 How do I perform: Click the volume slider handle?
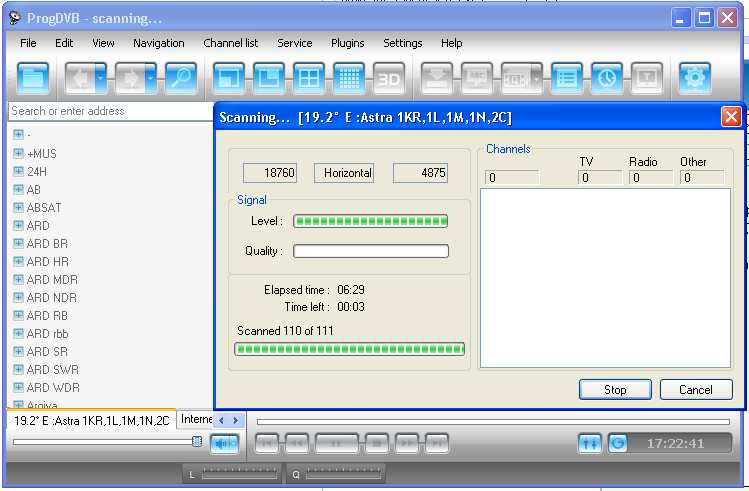coord(197,441)
